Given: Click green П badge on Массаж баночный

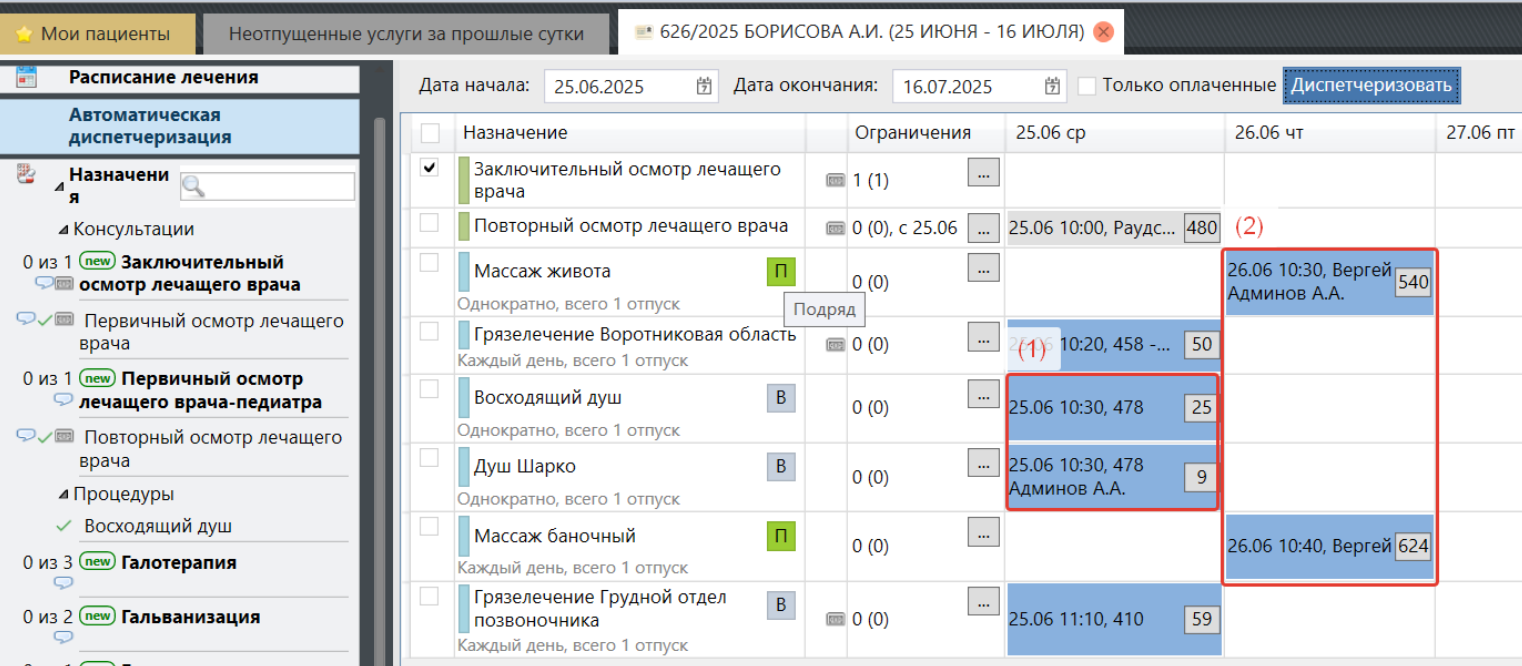Looking at the screenshot, I should pyautogui.click(x=780, y=537).
